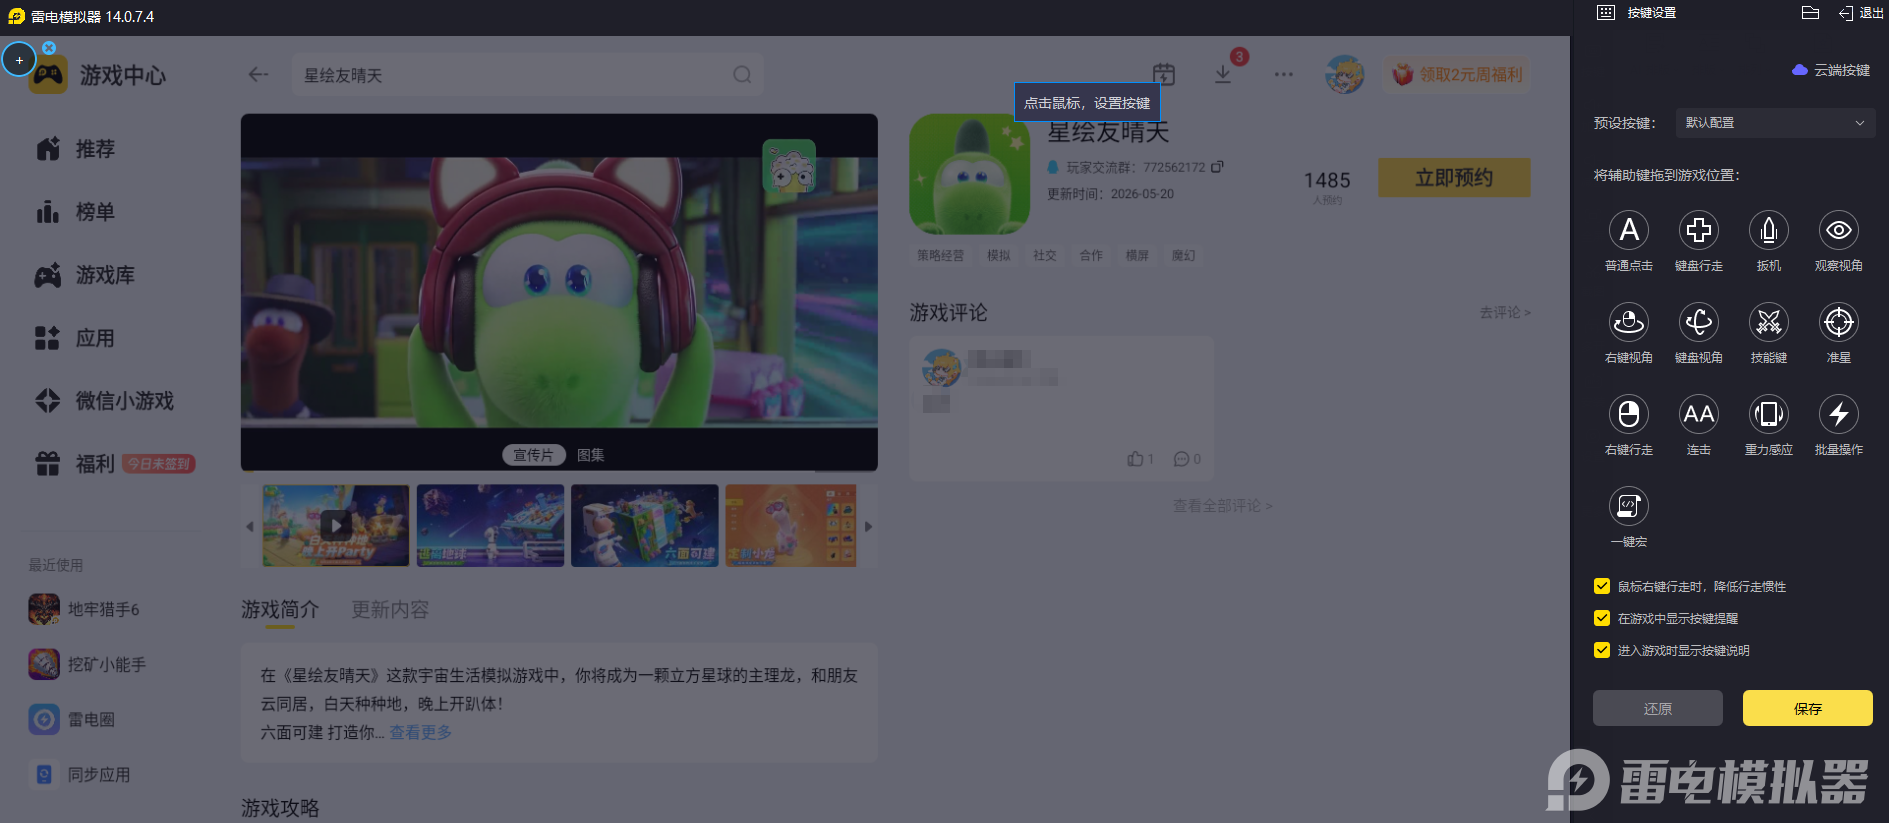Switch to the 图集 media tab

pyautogui.click(x=591, y=455)
